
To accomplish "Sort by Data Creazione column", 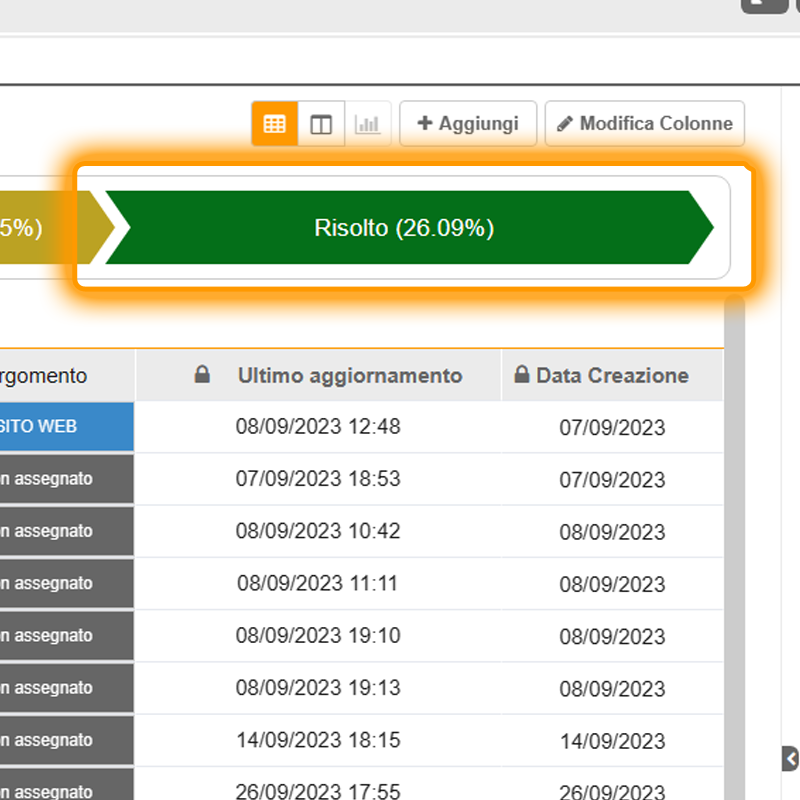I will coord(612,376).
